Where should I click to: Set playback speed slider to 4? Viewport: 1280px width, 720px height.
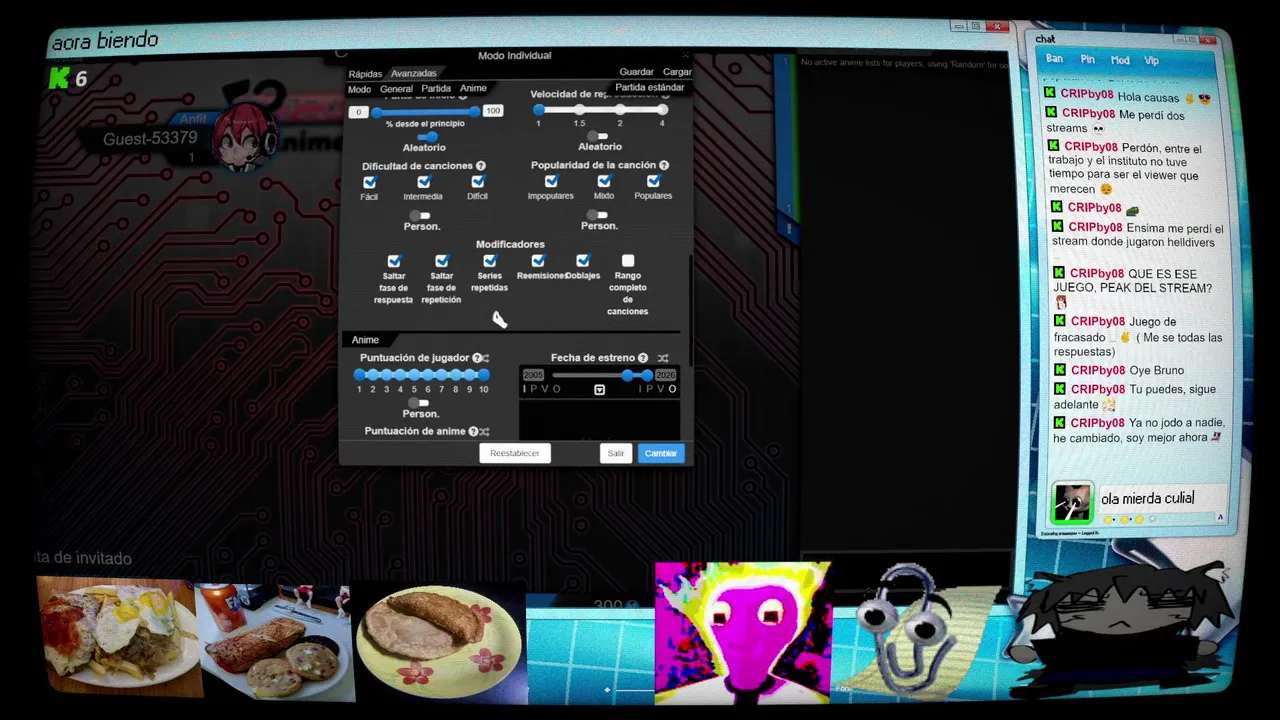pyautogui.click(x=662, y=110)
